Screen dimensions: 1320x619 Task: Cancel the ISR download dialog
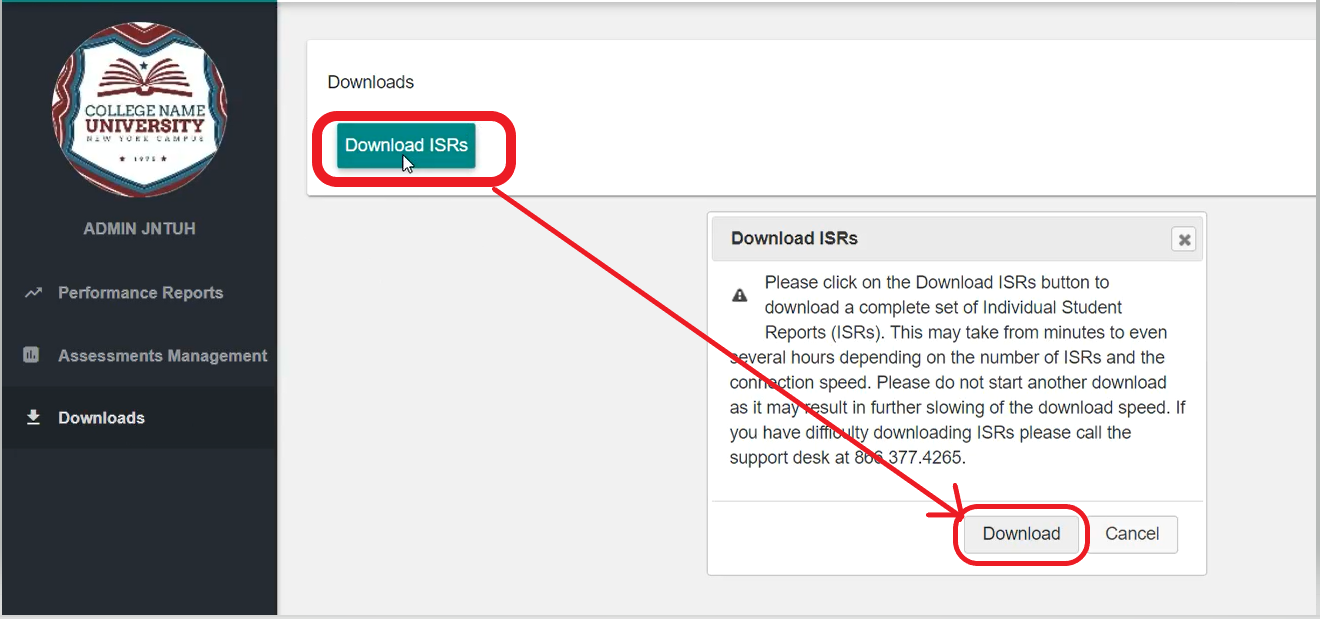pyautogui.click(x=1132, y=534)
